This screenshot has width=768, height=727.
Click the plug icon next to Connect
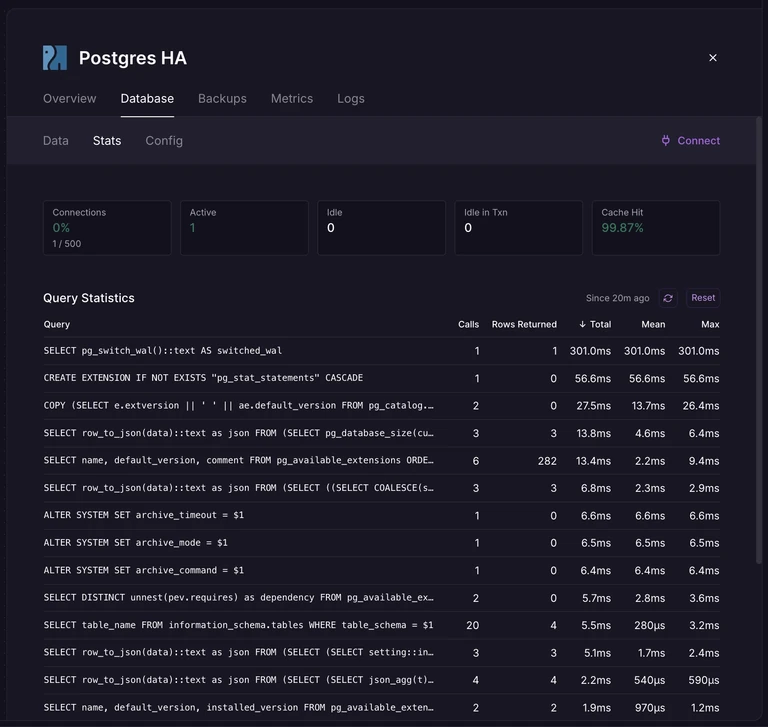[666, 141]
